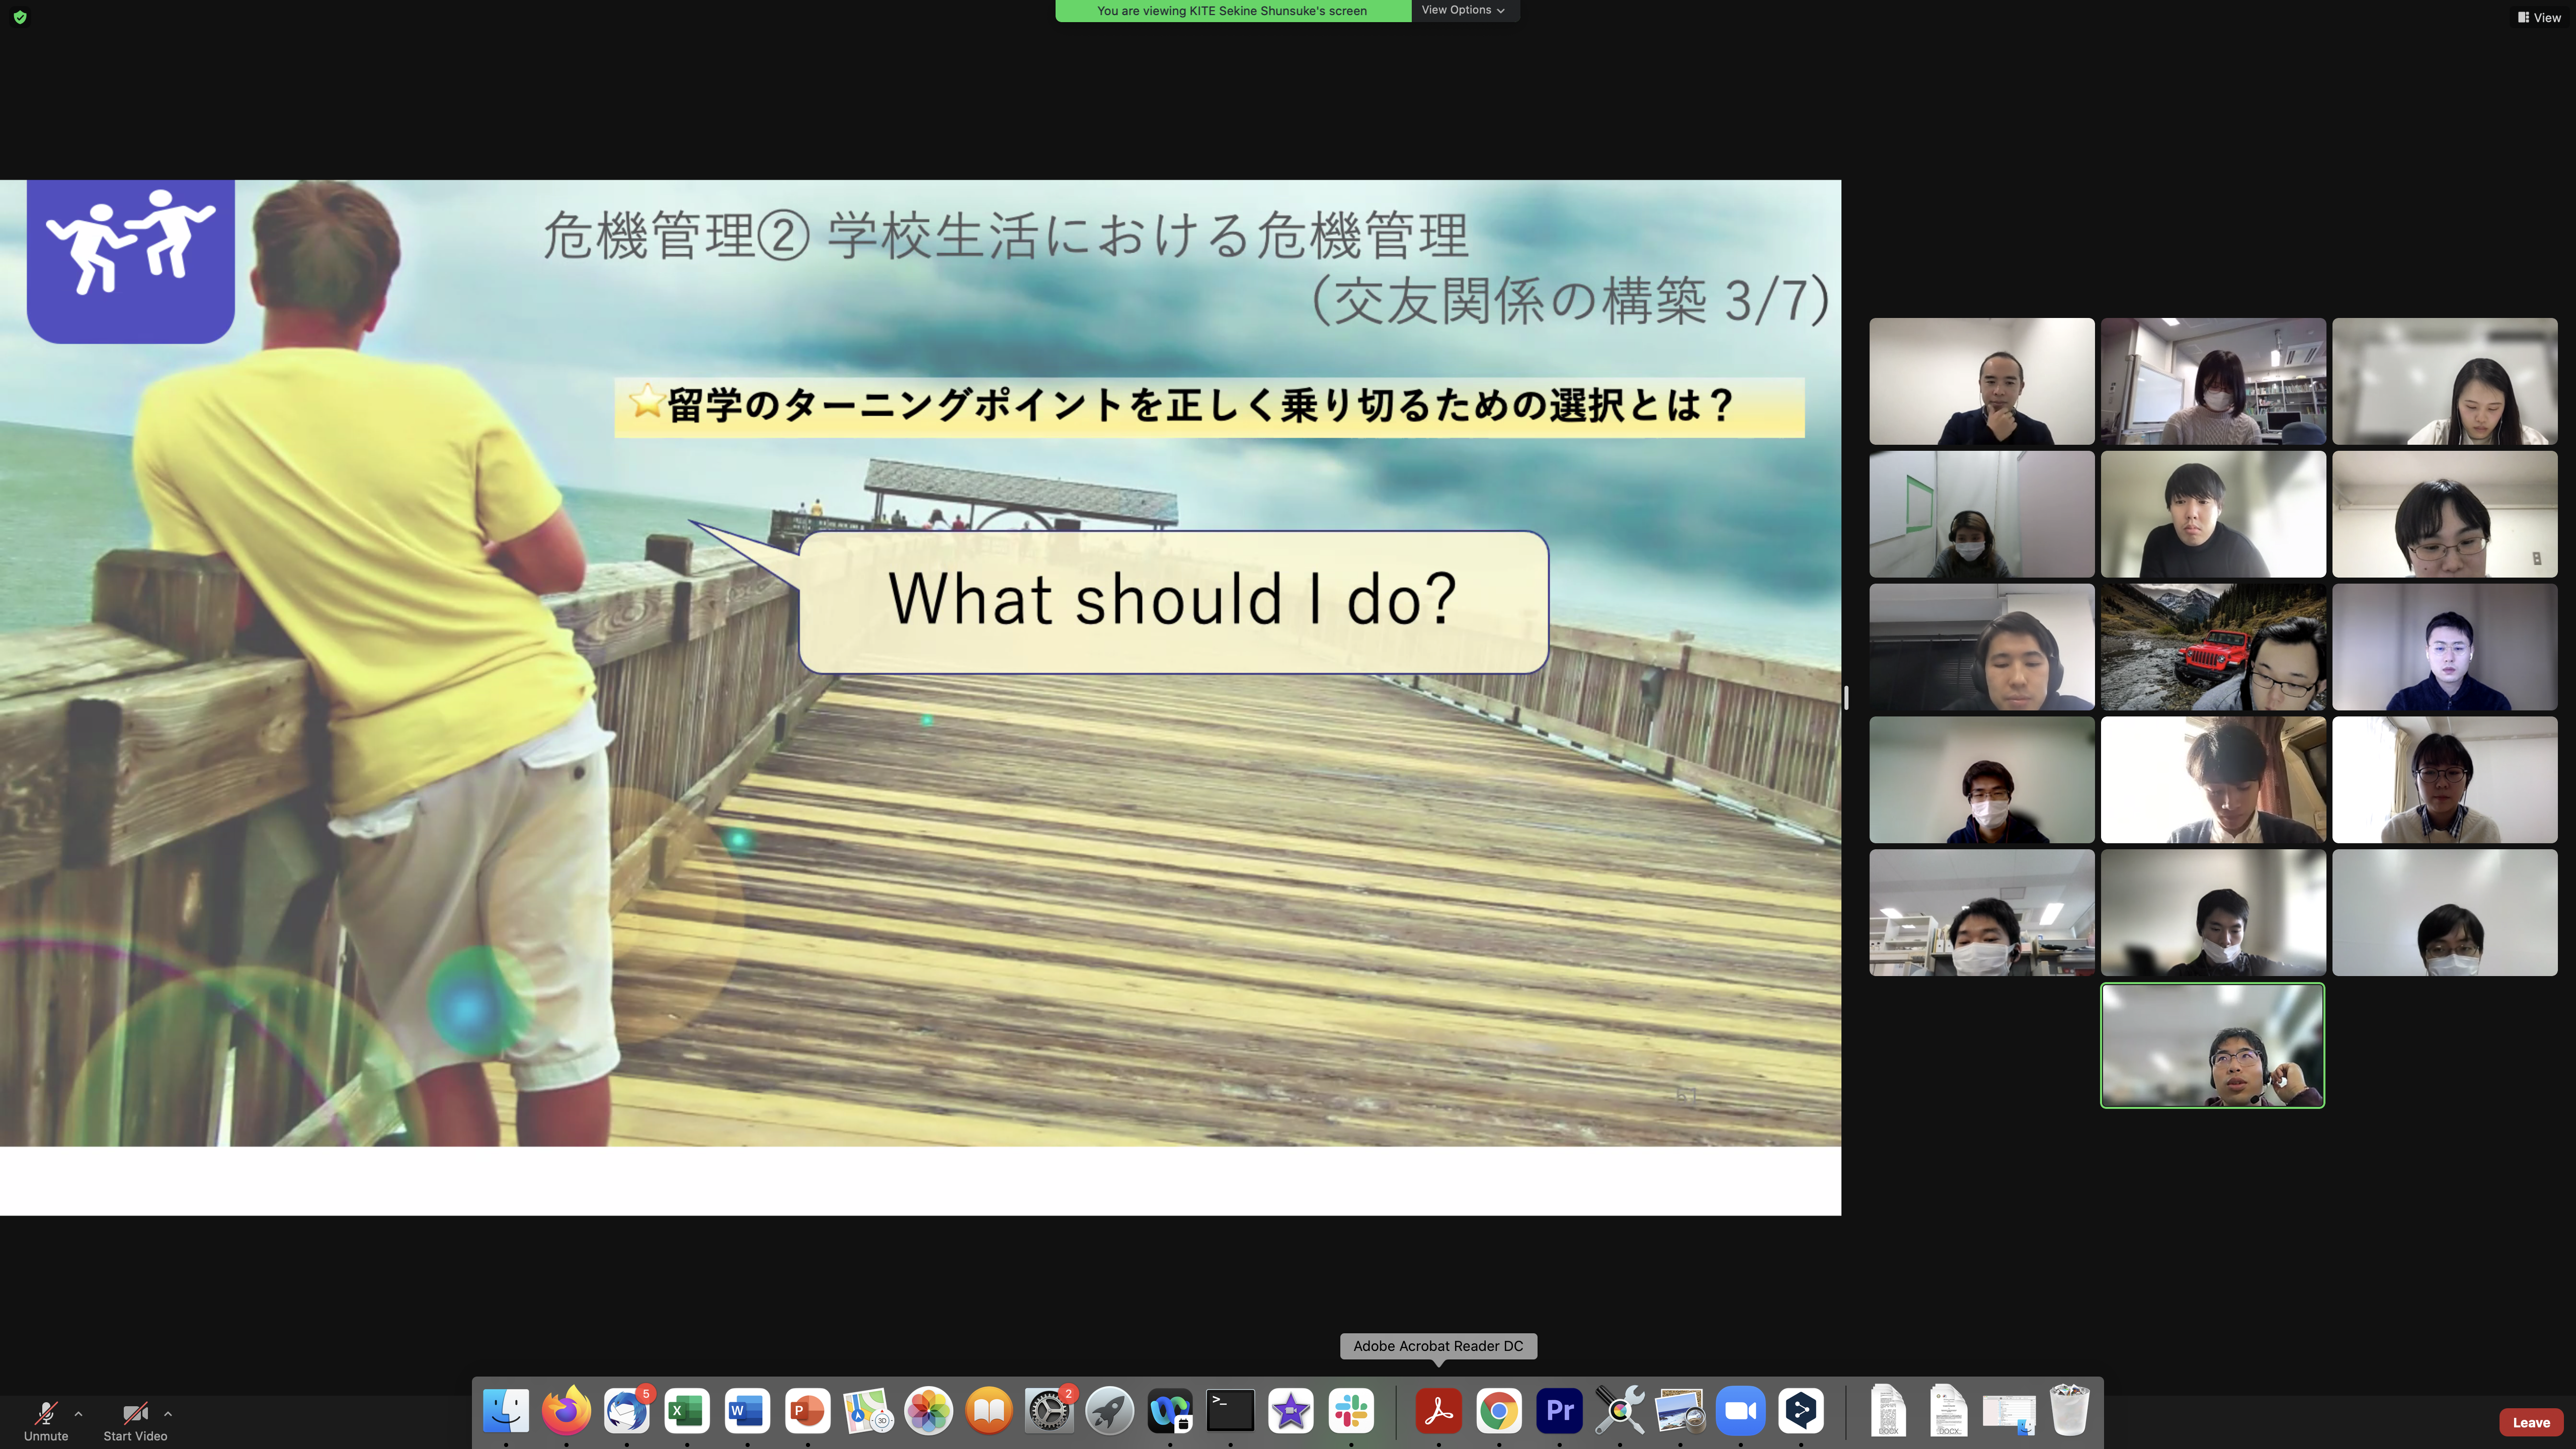Image resolution: width=2576 pixels, height=1449 pixels.
Task: Leave the Zoom meeting
Action: (2531, 1422)
